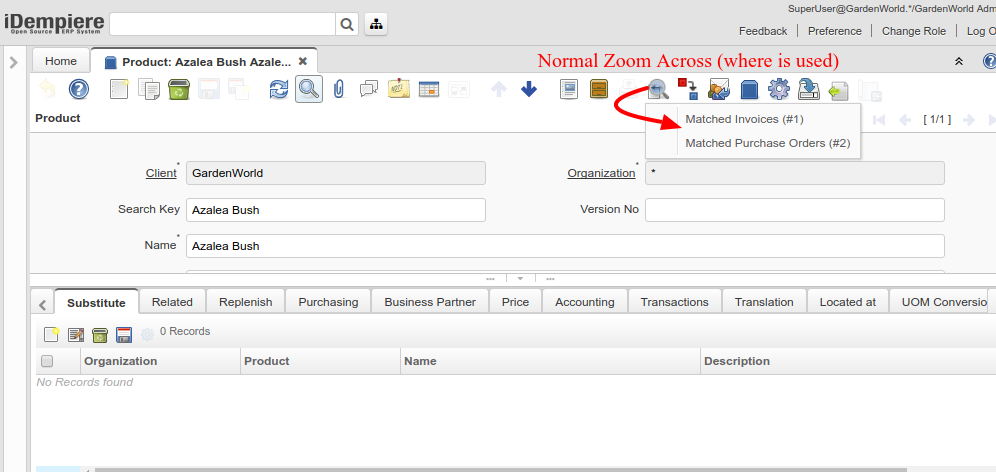Switch to the Purchasing tab

click(x=328, y=302)
